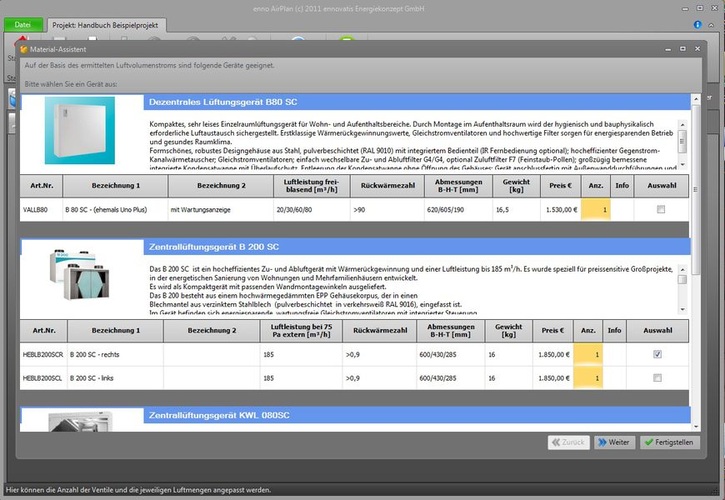Image resolution: width=725 pixels, height=500 pixels.
Task: Select 1.530,00 € price cell
Action: [561, 210]
